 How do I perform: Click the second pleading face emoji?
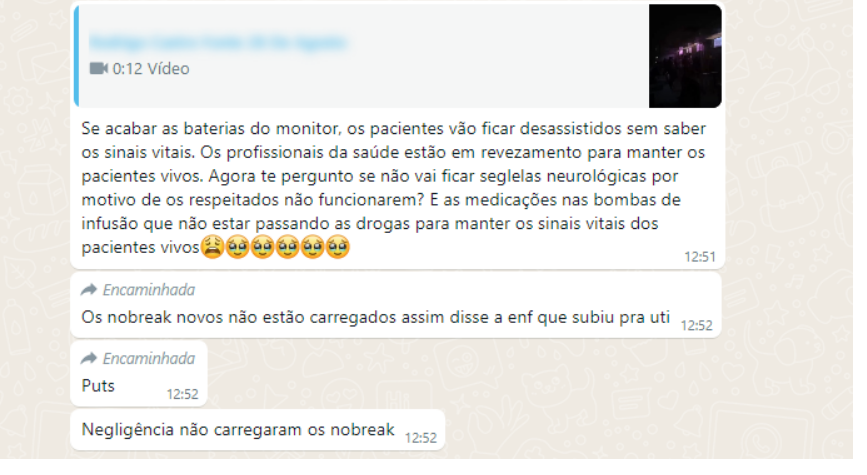point(263,247)
